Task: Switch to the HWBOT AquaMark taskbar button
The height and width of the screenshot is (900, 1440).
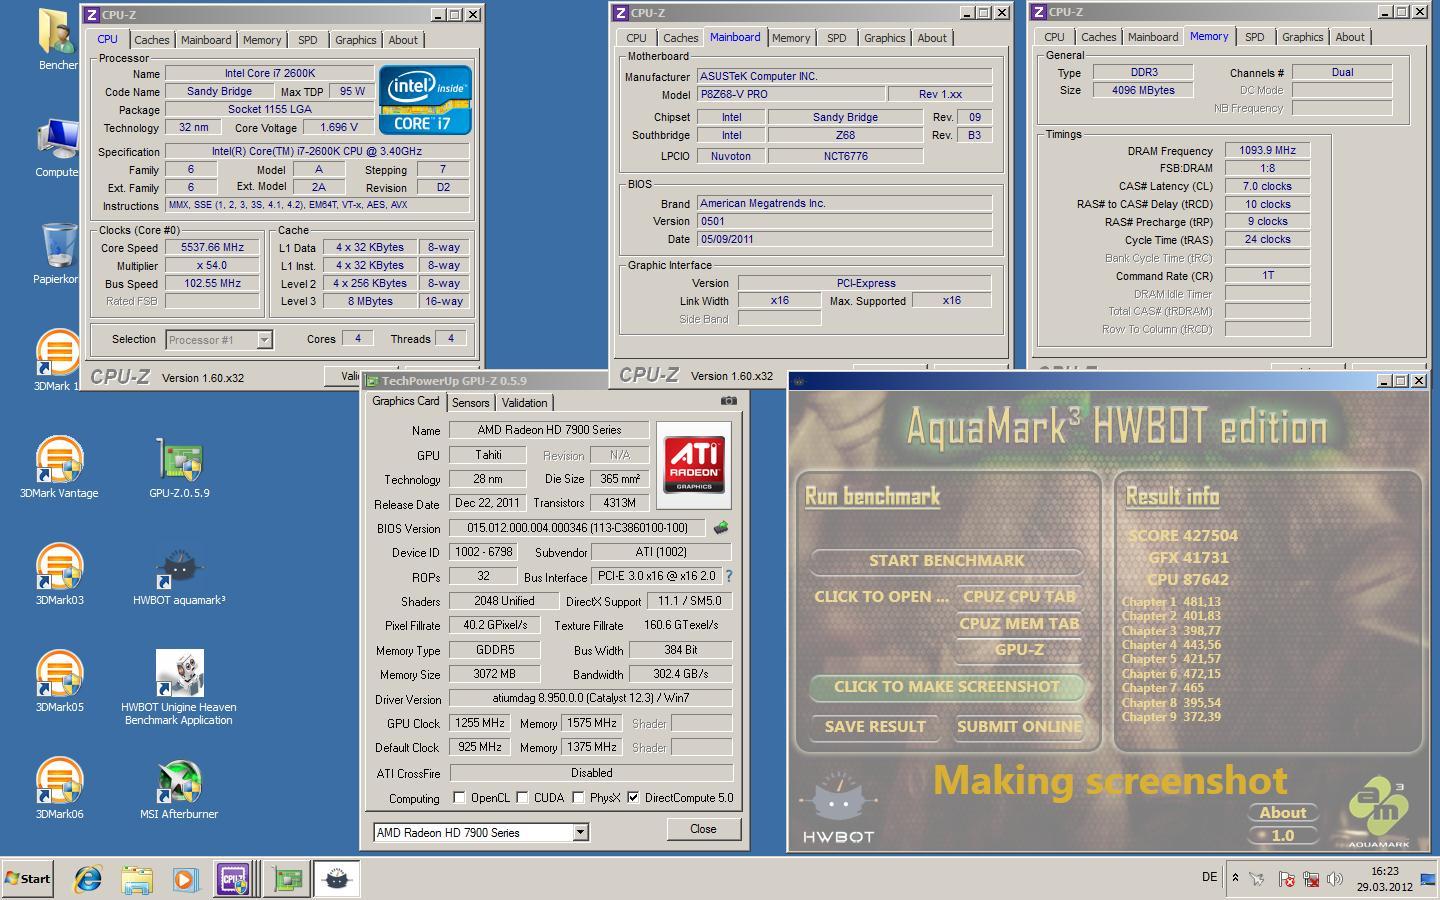Action: tap(337, 879)
